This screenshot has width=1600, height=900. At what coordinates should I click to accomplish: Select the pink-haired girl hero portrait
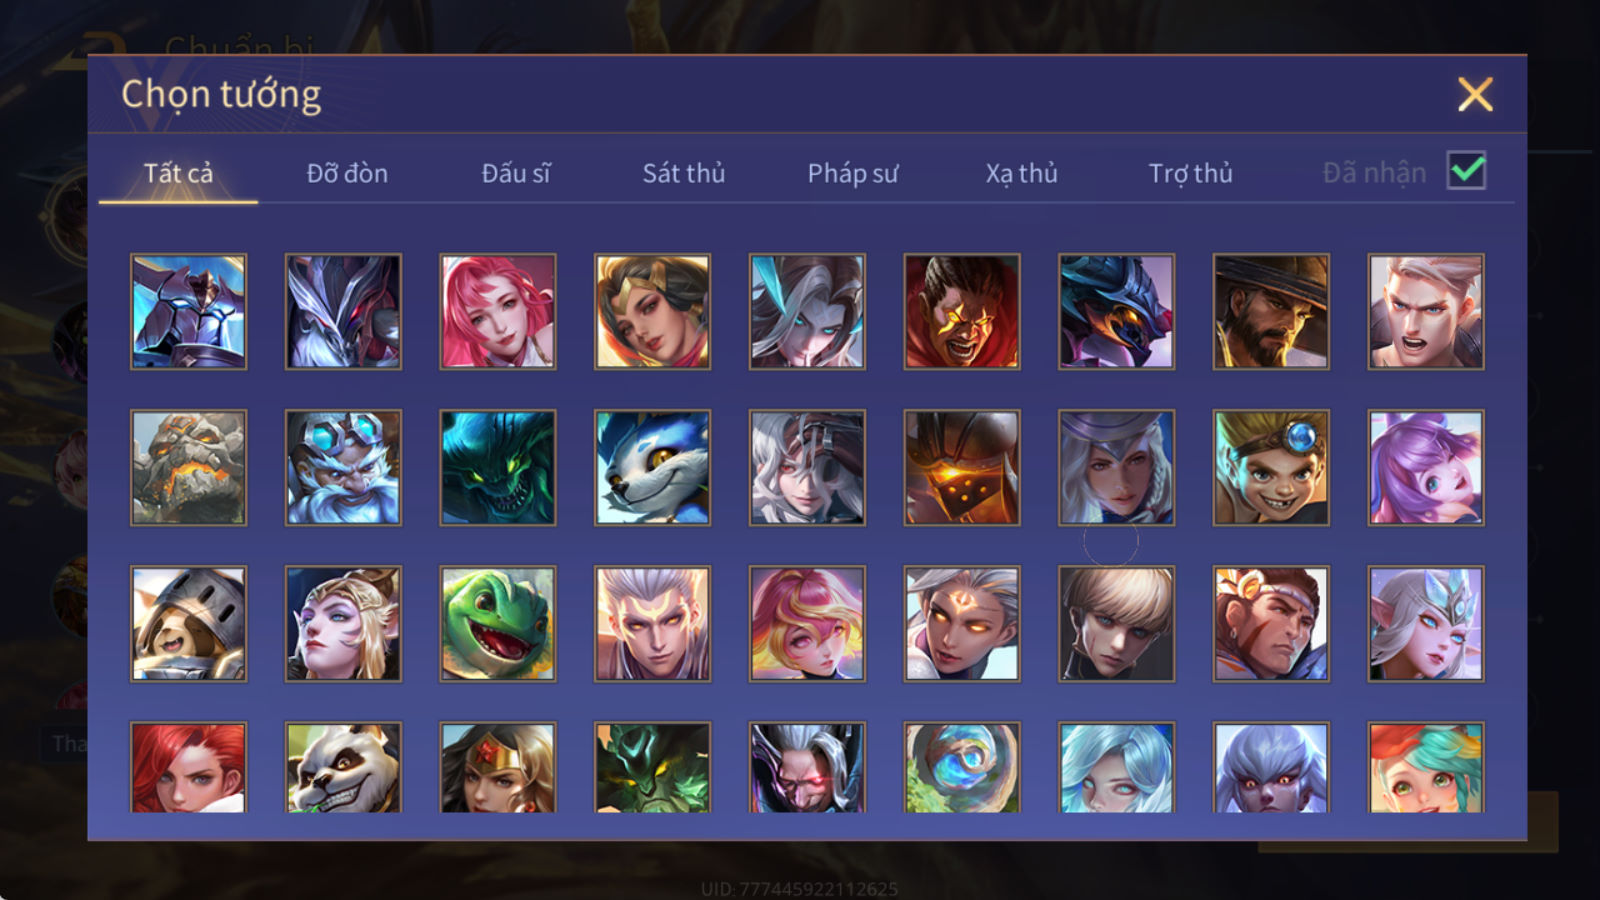tap(498, 311)
